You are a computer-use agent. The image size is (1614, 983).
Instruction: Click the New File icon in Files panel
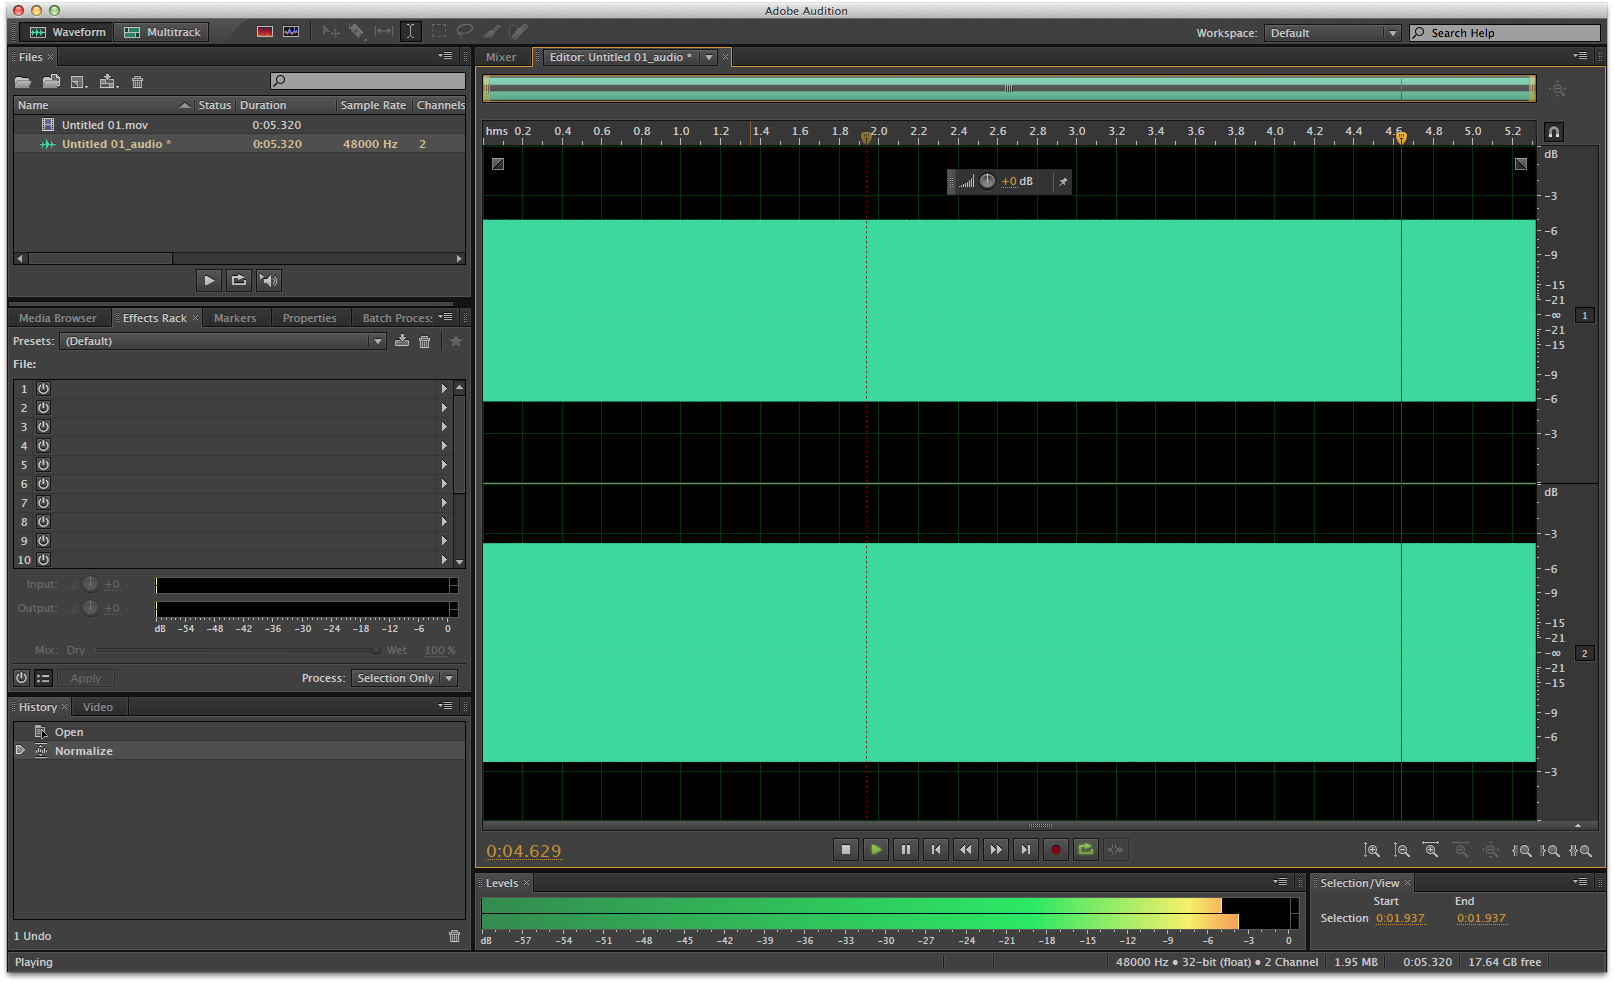click(x=79, y=82)
